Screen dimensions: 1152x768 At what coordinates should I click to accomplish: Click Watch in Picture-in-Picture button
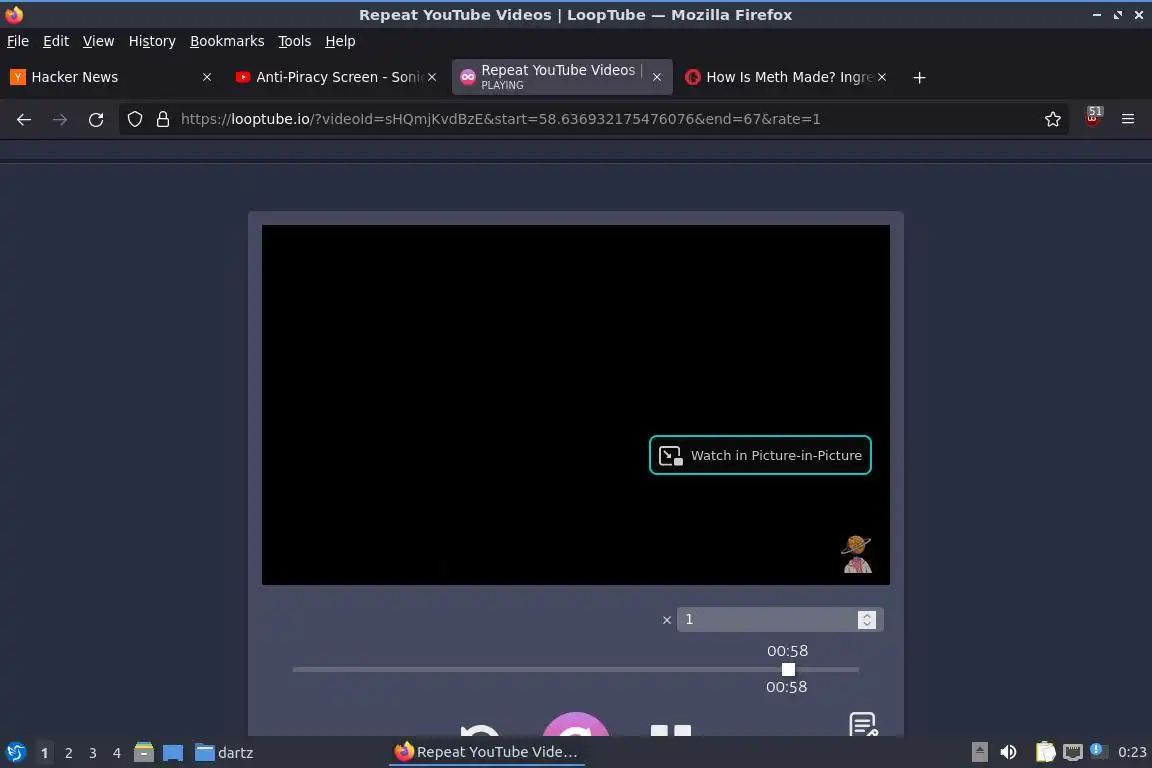pos(760,455)
